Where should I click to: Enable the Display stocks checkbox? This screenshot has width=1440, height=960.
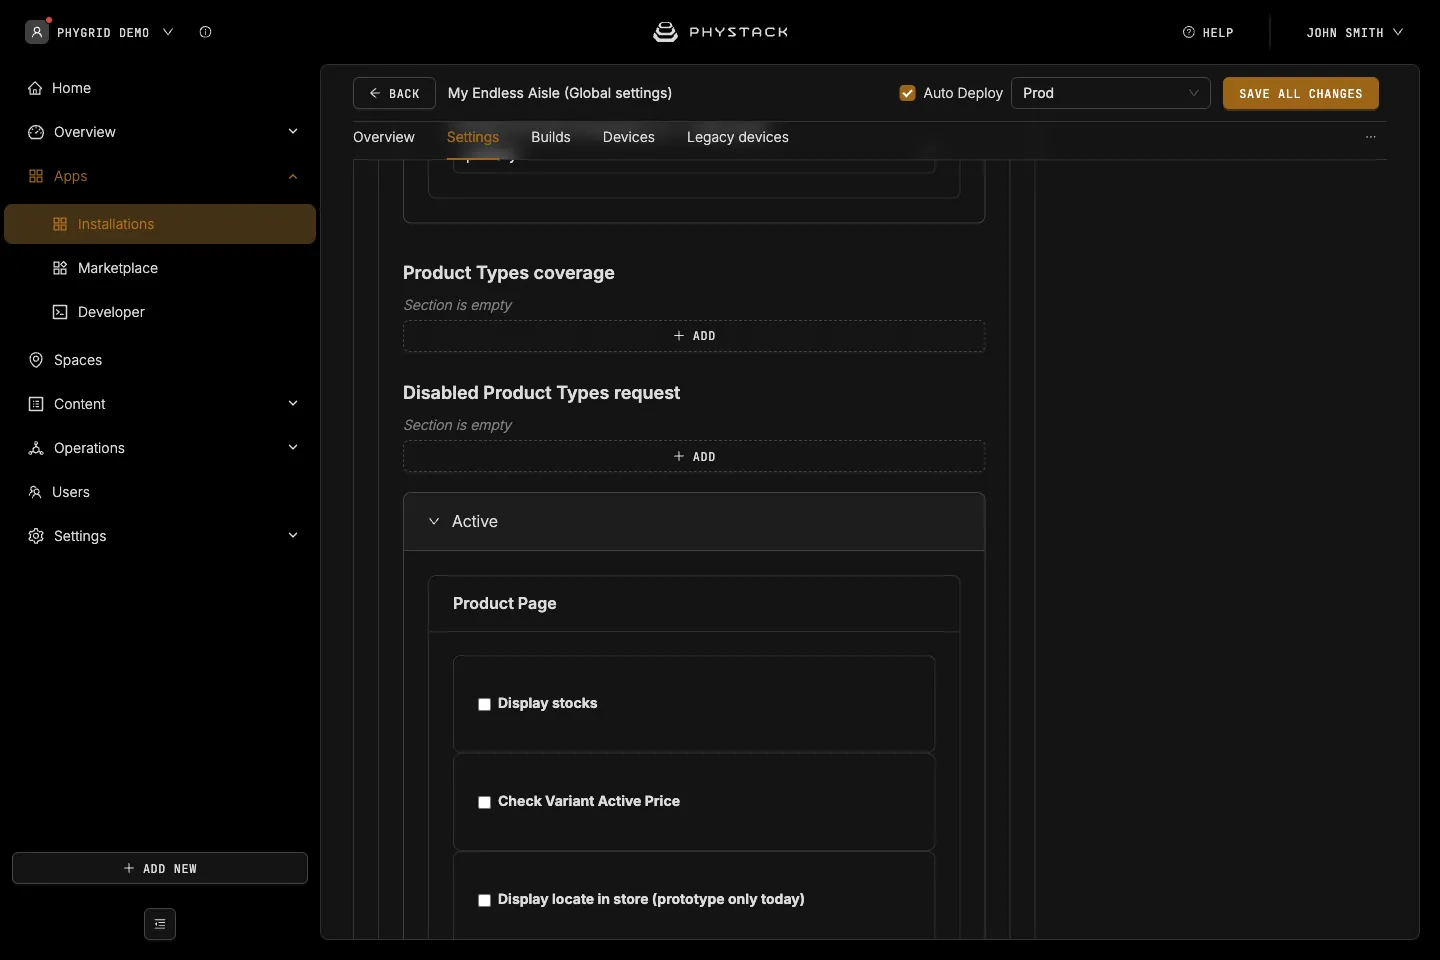click(484, 704)
